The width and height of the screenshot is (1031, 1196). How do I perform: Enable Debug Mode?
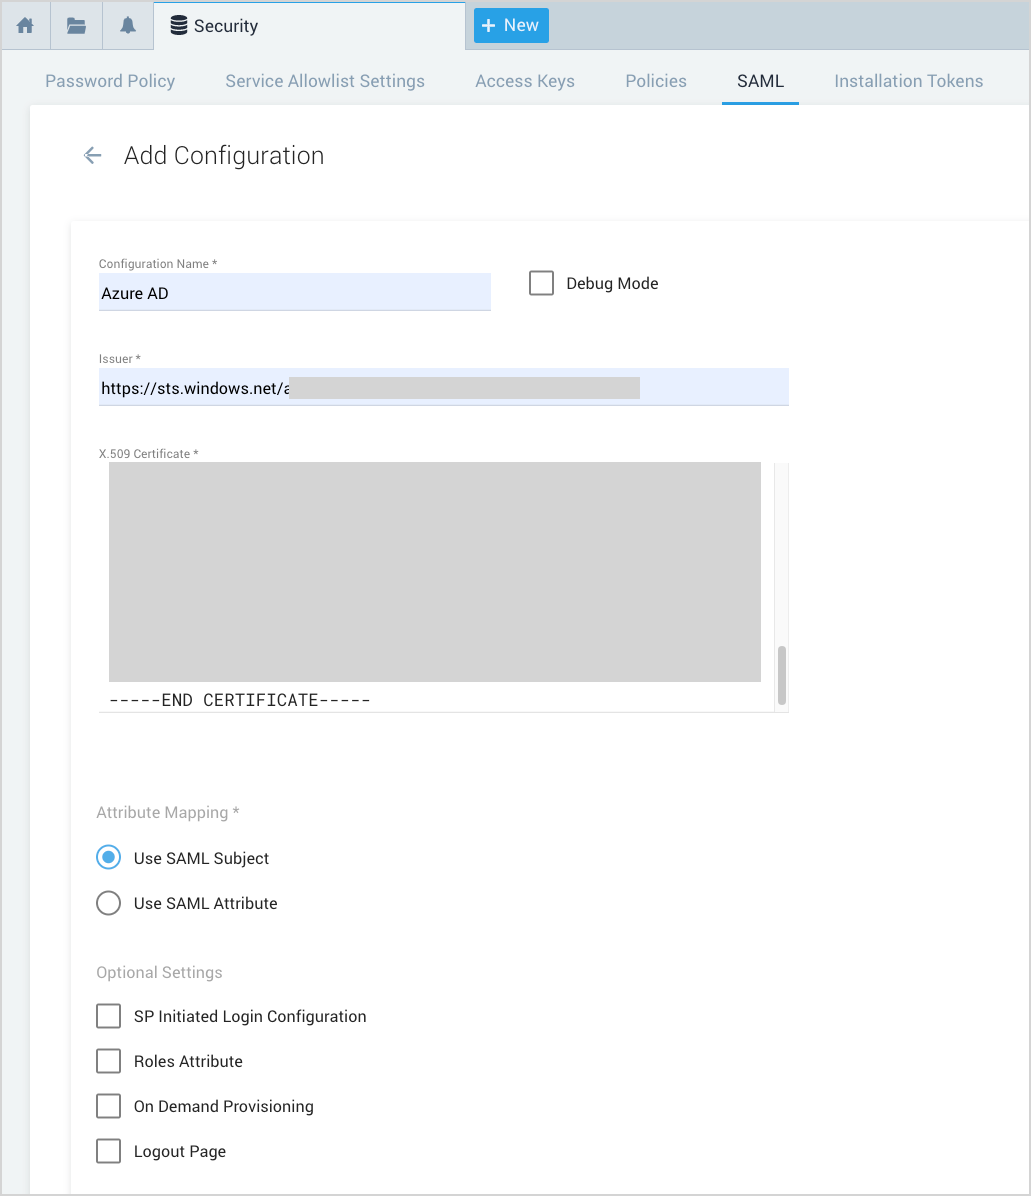(x=541, y=283)
